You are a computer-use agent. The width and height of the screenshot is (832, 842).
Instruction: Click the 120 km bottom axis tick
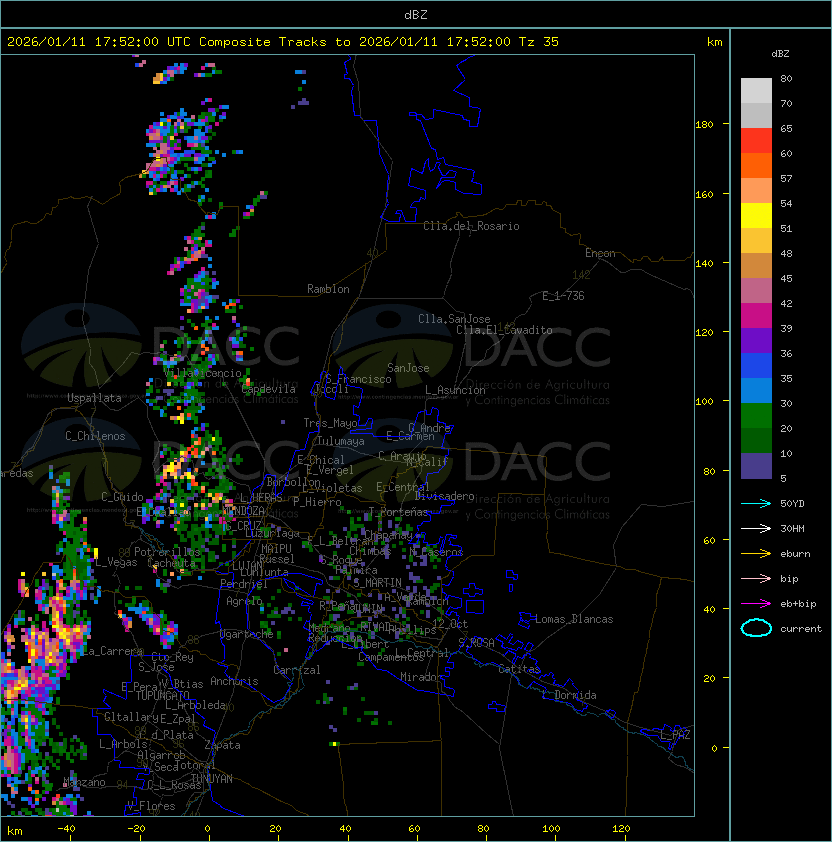[x=621, y=829]
